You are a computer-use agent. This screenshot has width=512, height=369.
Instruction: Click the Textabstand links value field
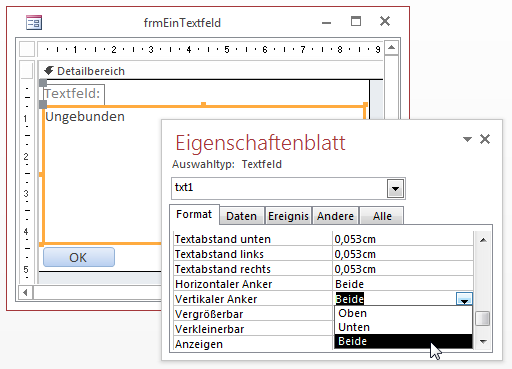point(403,254)
